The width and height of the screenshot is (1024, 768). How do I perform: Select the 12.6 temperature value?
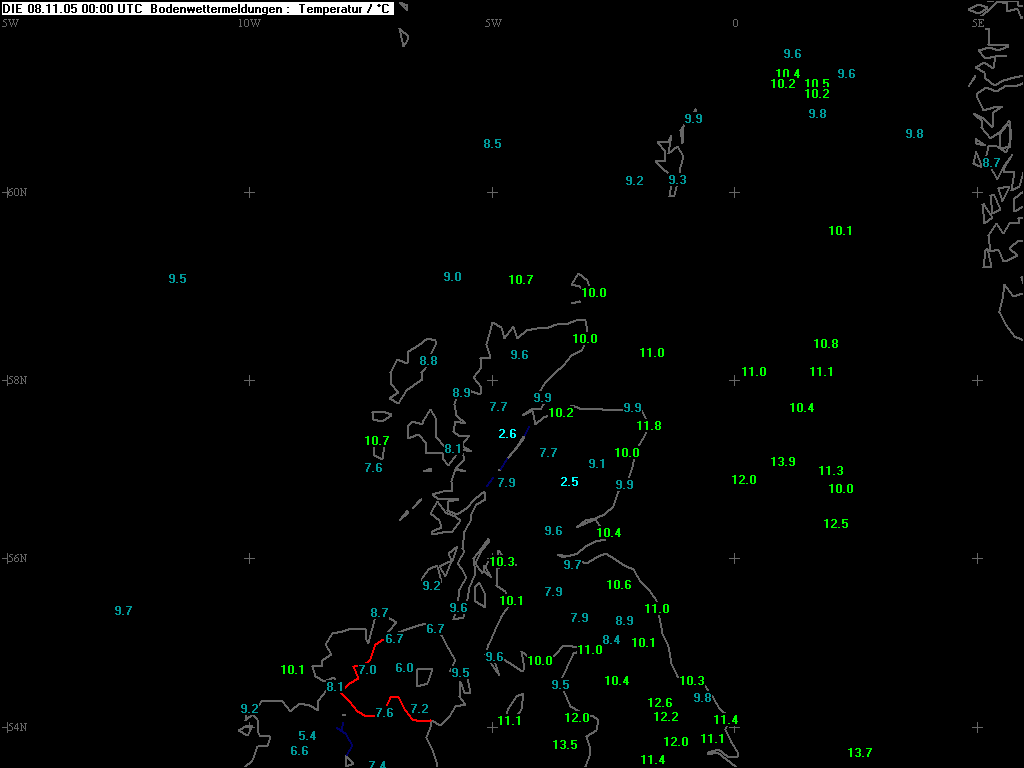tap(660, 703)
